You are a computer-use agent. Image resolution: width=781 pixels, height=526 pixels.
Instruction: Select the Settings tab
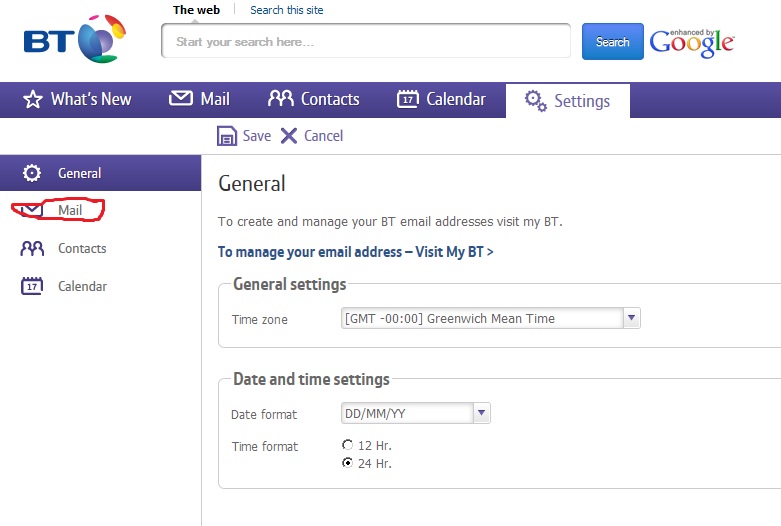pyautogui.click(x=568, y=101)
